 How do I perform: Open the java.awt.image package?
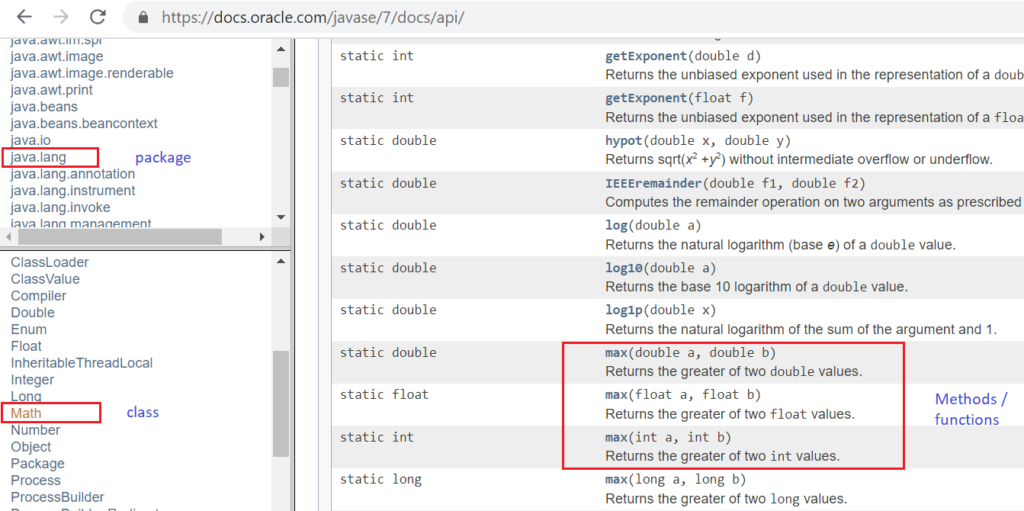tap(57, 56)
